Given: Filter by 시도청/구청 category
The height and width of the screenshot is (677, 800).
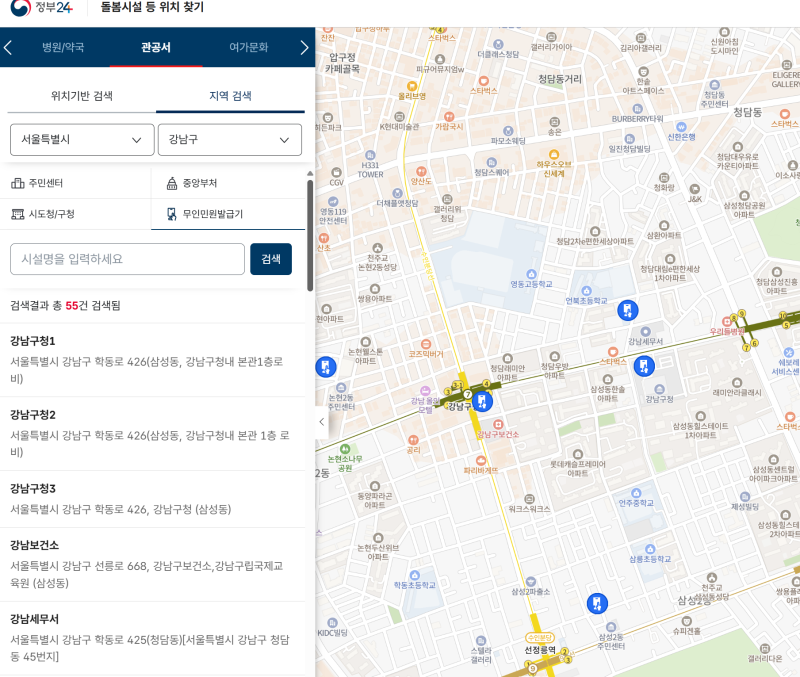Looking at the screenshot, I should [76, 214].
